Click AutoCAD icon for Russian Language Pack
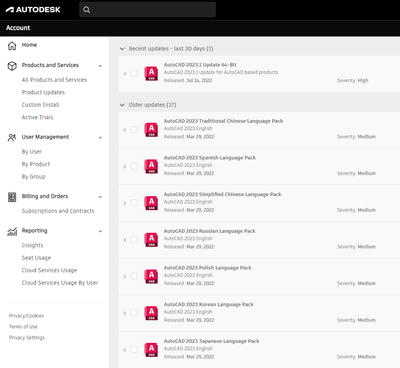 (151, 240)
